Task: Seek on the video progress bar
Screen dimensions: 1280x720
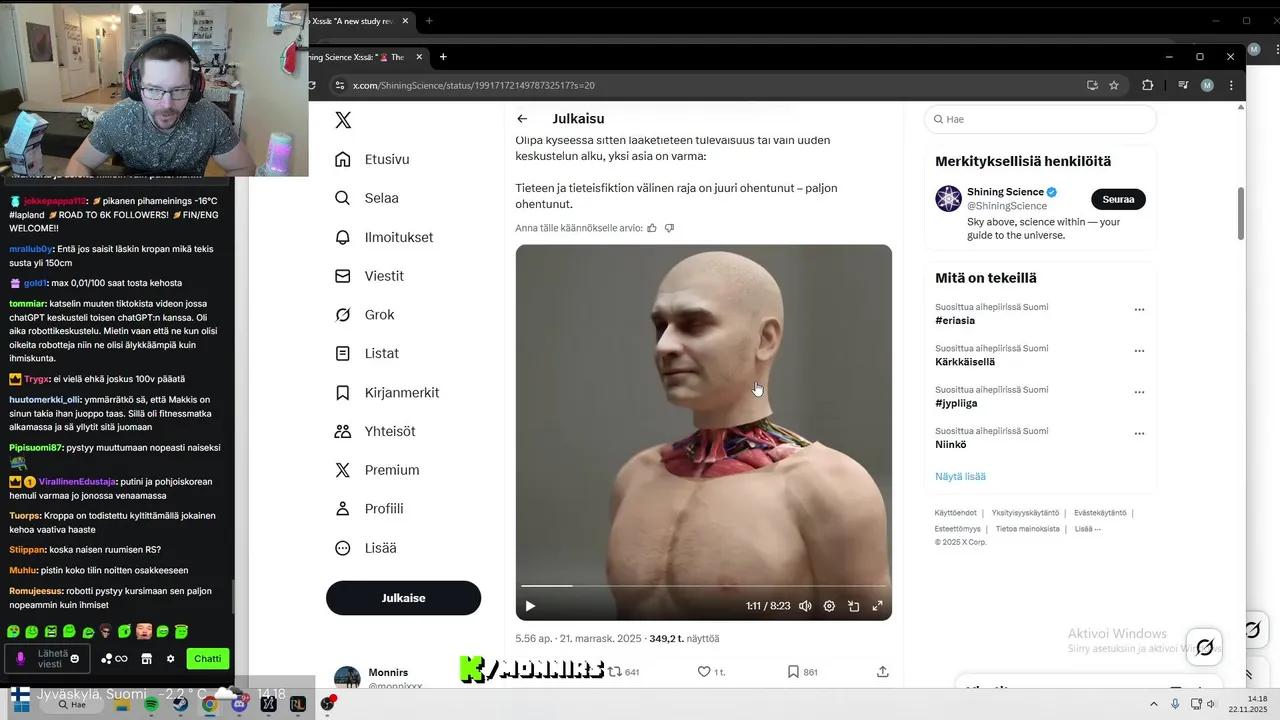Action: click(x=703, y=586)
